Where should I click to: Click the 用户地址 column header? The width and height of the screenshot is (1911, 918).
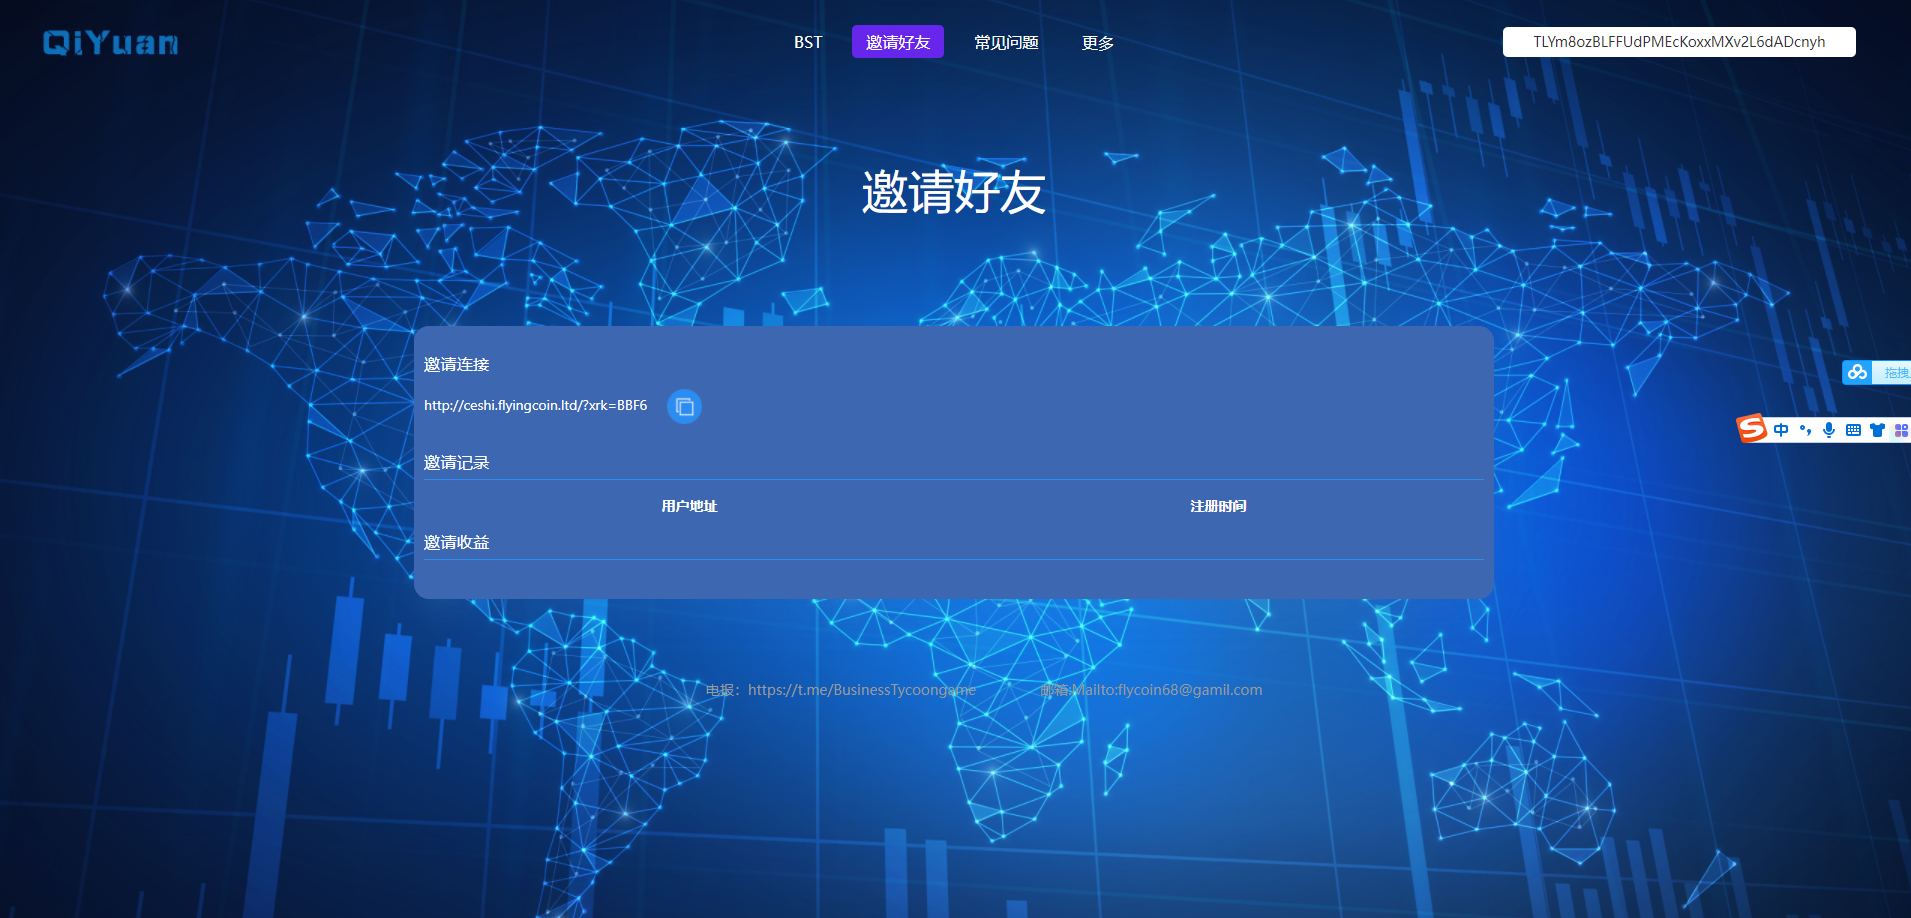(x=689, y=506)
